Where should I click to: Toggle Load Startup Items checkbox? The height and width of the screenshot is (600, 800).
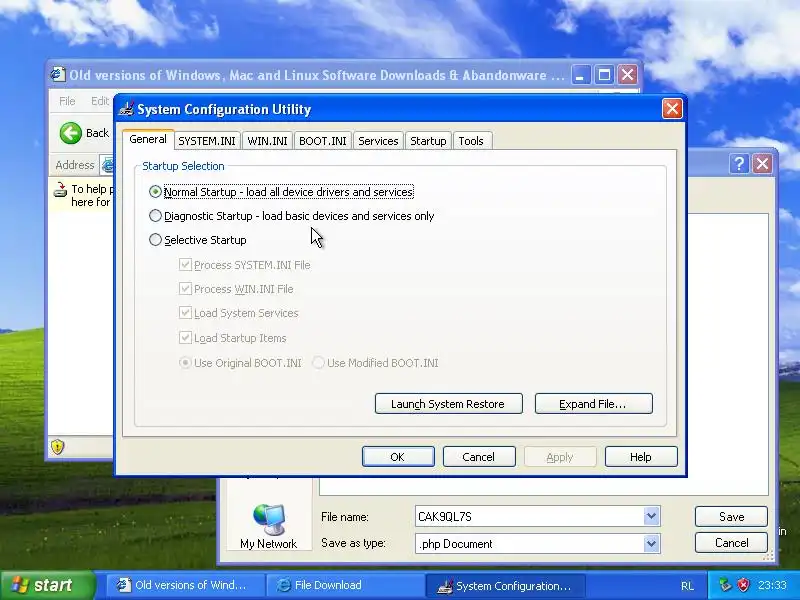(185, 338)
